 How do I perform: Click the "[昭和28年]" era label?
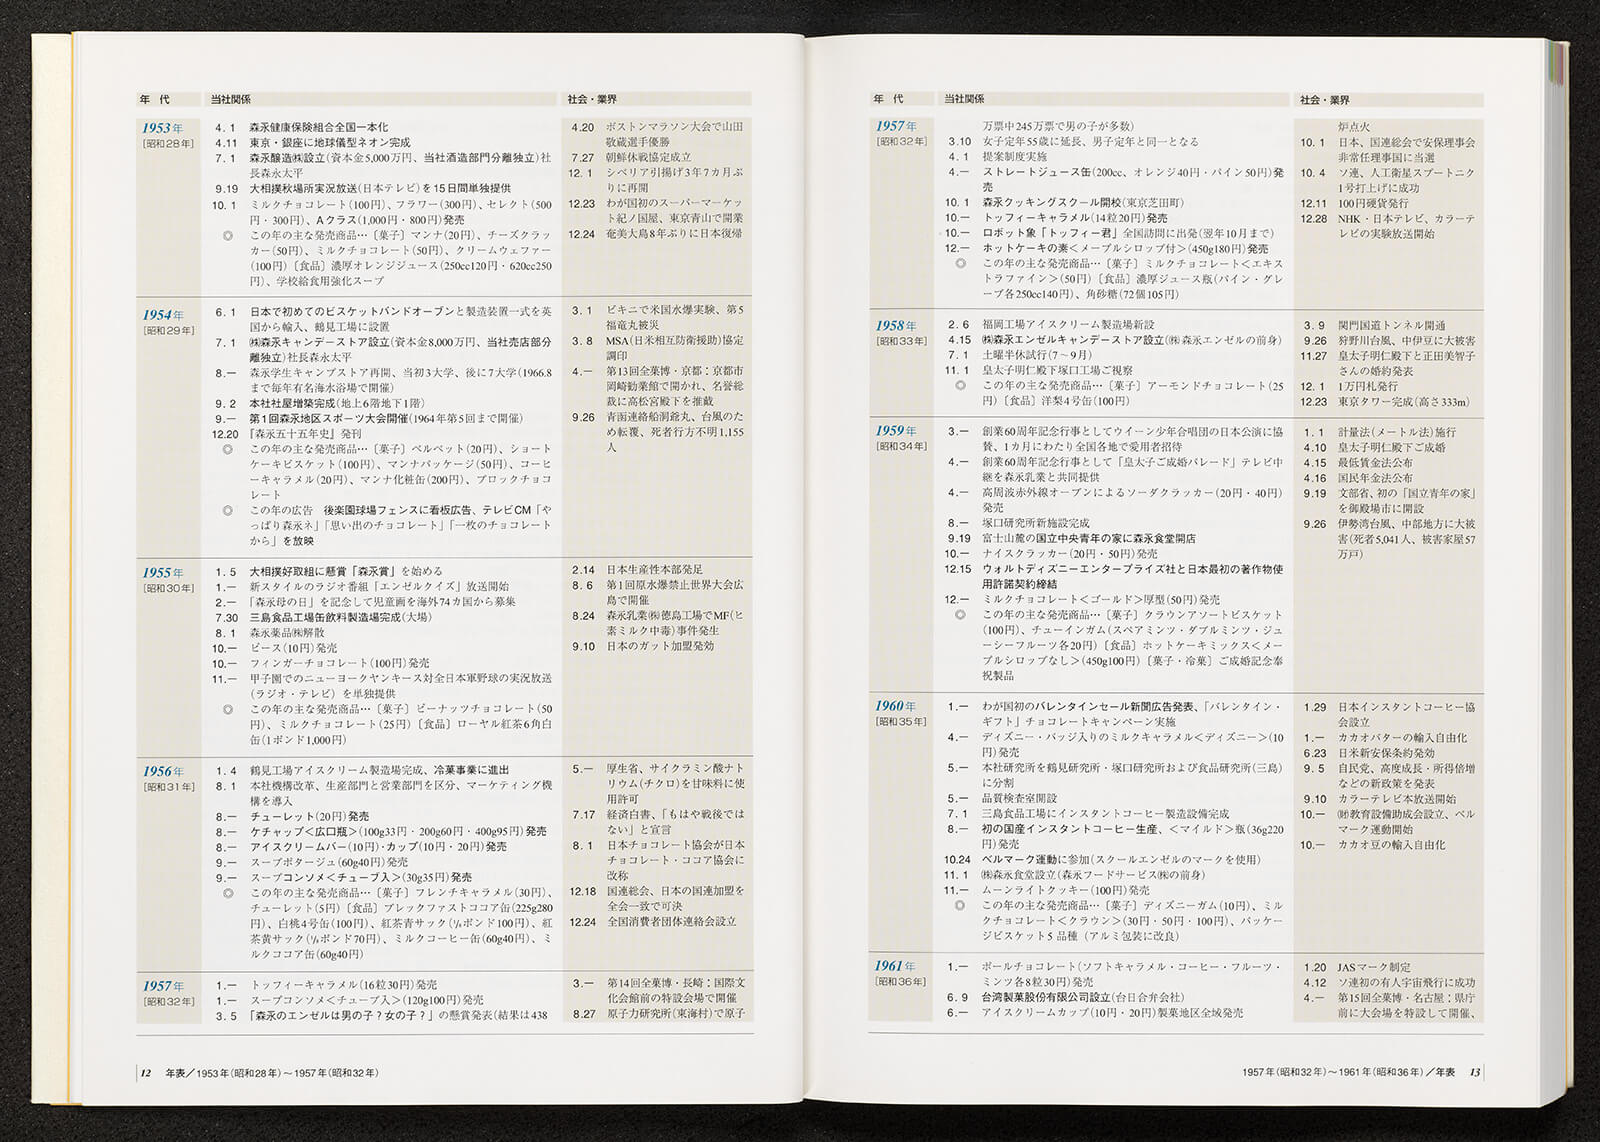pyautogui.click(x=168, y=144)
